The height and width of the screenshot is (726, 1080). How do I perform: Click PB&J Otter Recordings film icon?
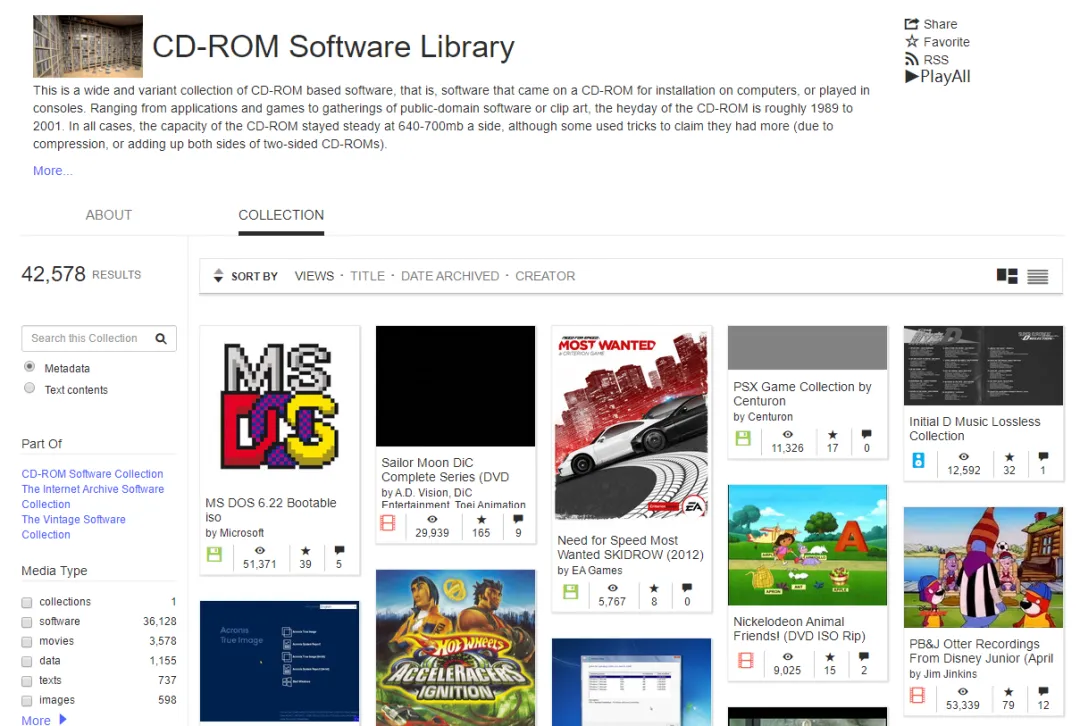(917, 695)
